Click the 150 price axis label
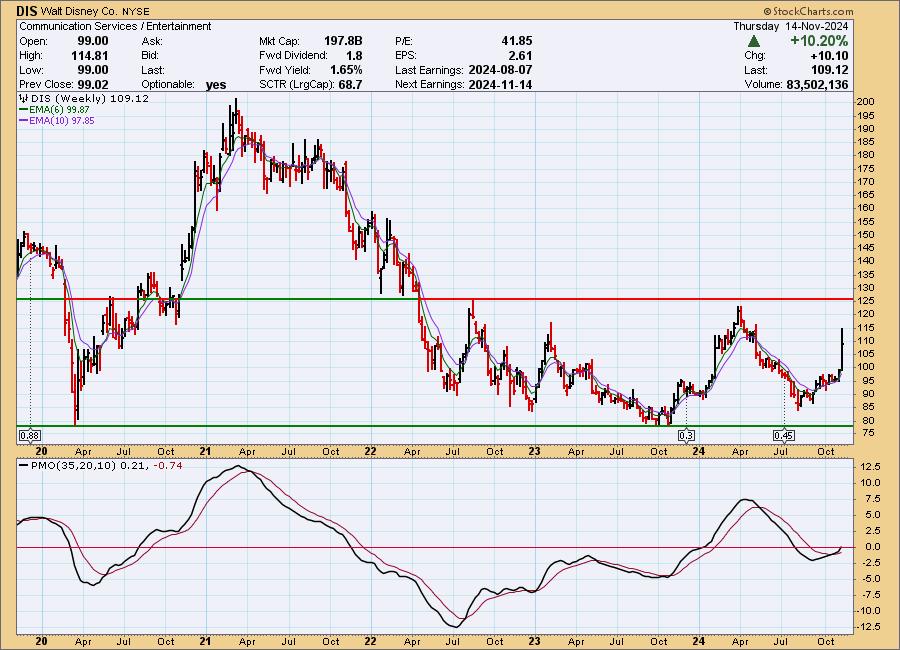The height and width of the screenshot is (650, 900). pyautogui.click(x=865, y=234)
